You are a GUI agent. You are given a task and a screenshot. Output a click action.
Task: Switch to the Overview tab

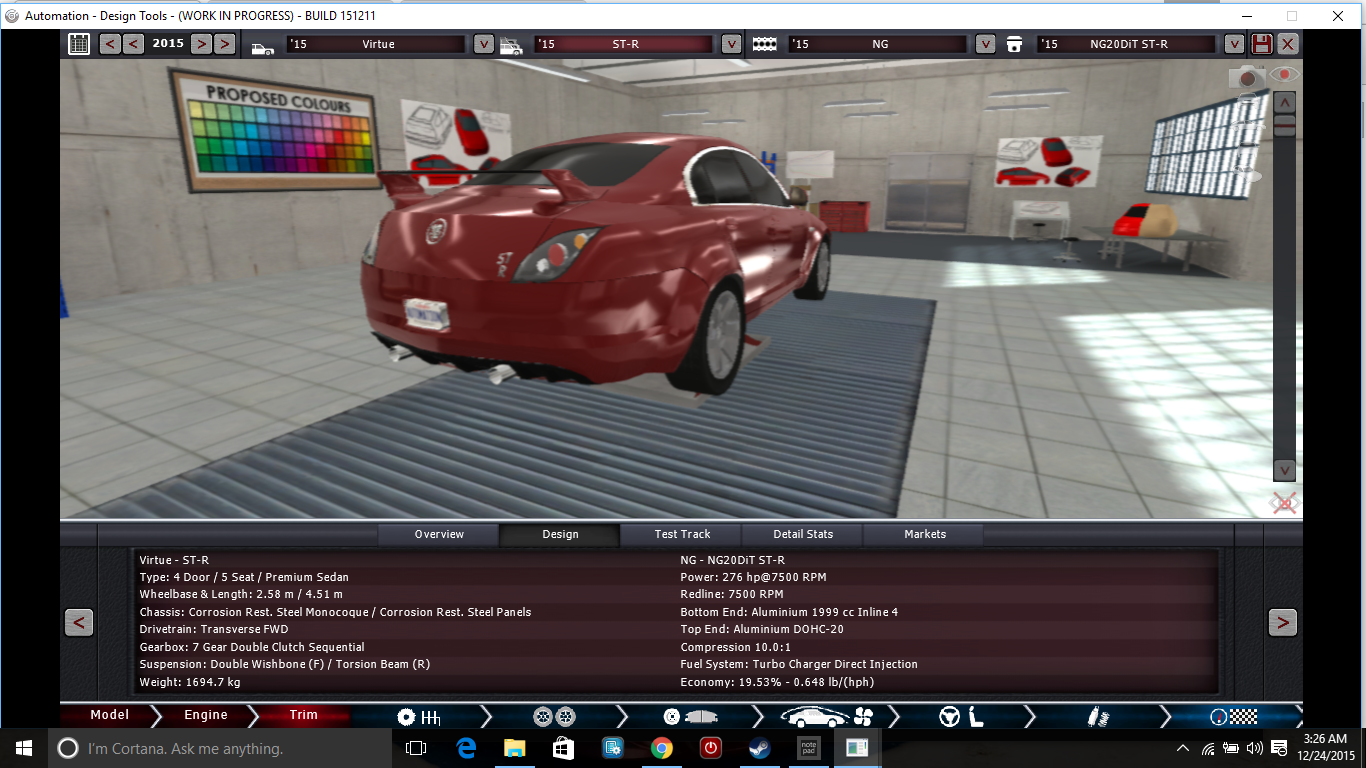coord(439,534)
